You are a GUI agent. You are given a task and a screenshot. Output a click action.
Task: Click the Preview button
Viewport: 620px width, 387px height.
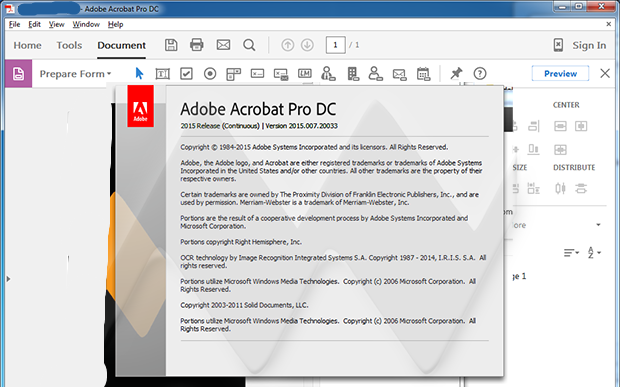tap(560, 74)
